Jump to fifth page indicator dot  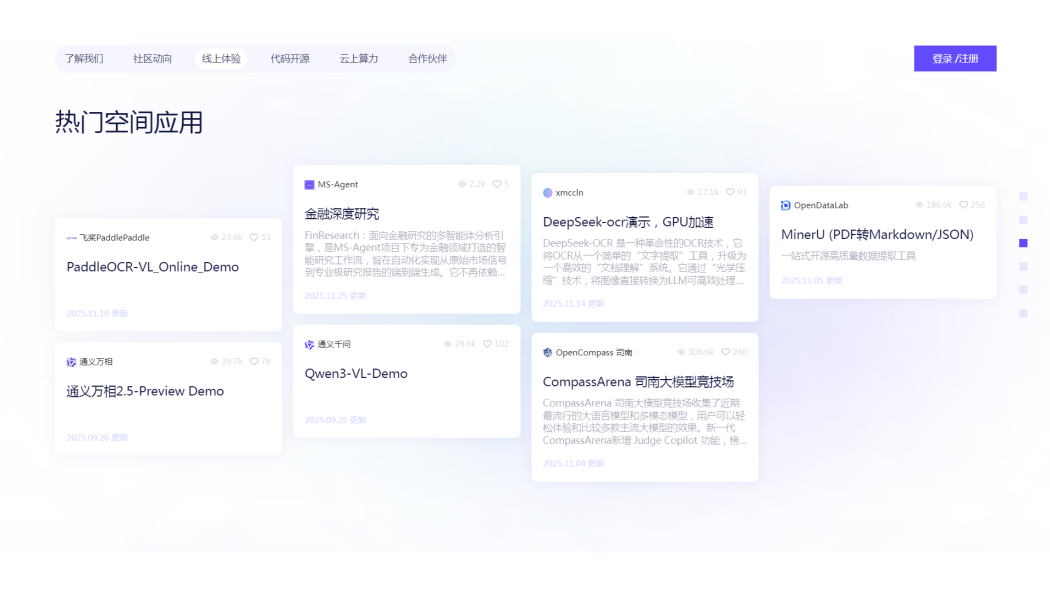pyautogui.click(x=1023, y=290)
